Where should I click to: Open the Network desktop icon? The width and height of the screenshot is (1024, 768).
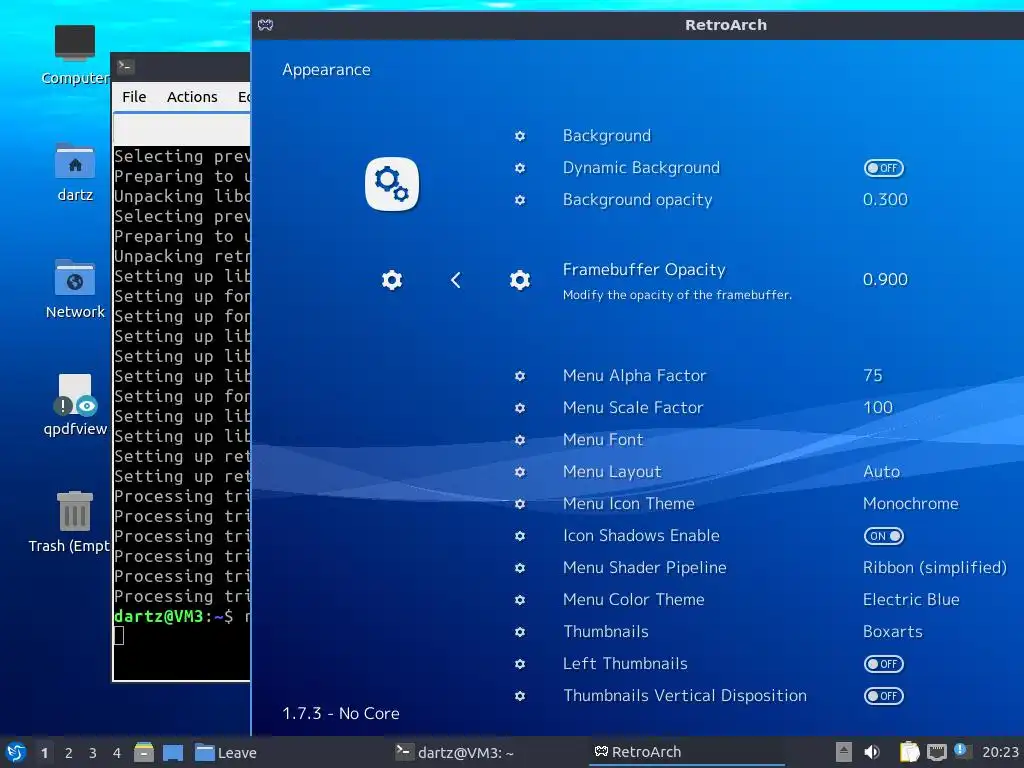click(x=74, y=279)
